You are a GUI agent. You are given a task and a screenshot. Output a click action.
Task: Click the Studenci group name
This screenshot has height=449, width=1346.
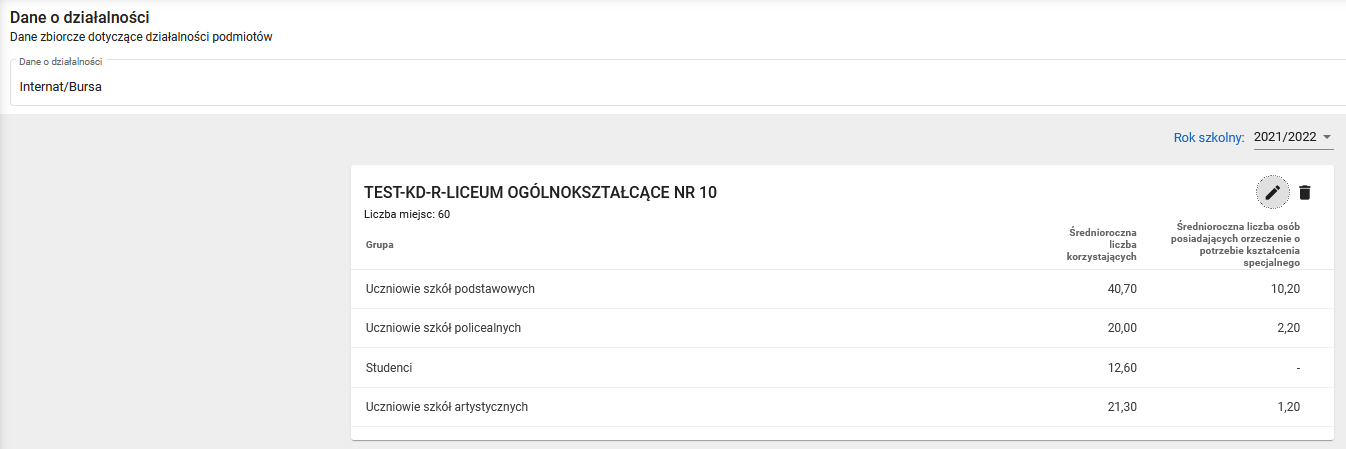point(389,368)
